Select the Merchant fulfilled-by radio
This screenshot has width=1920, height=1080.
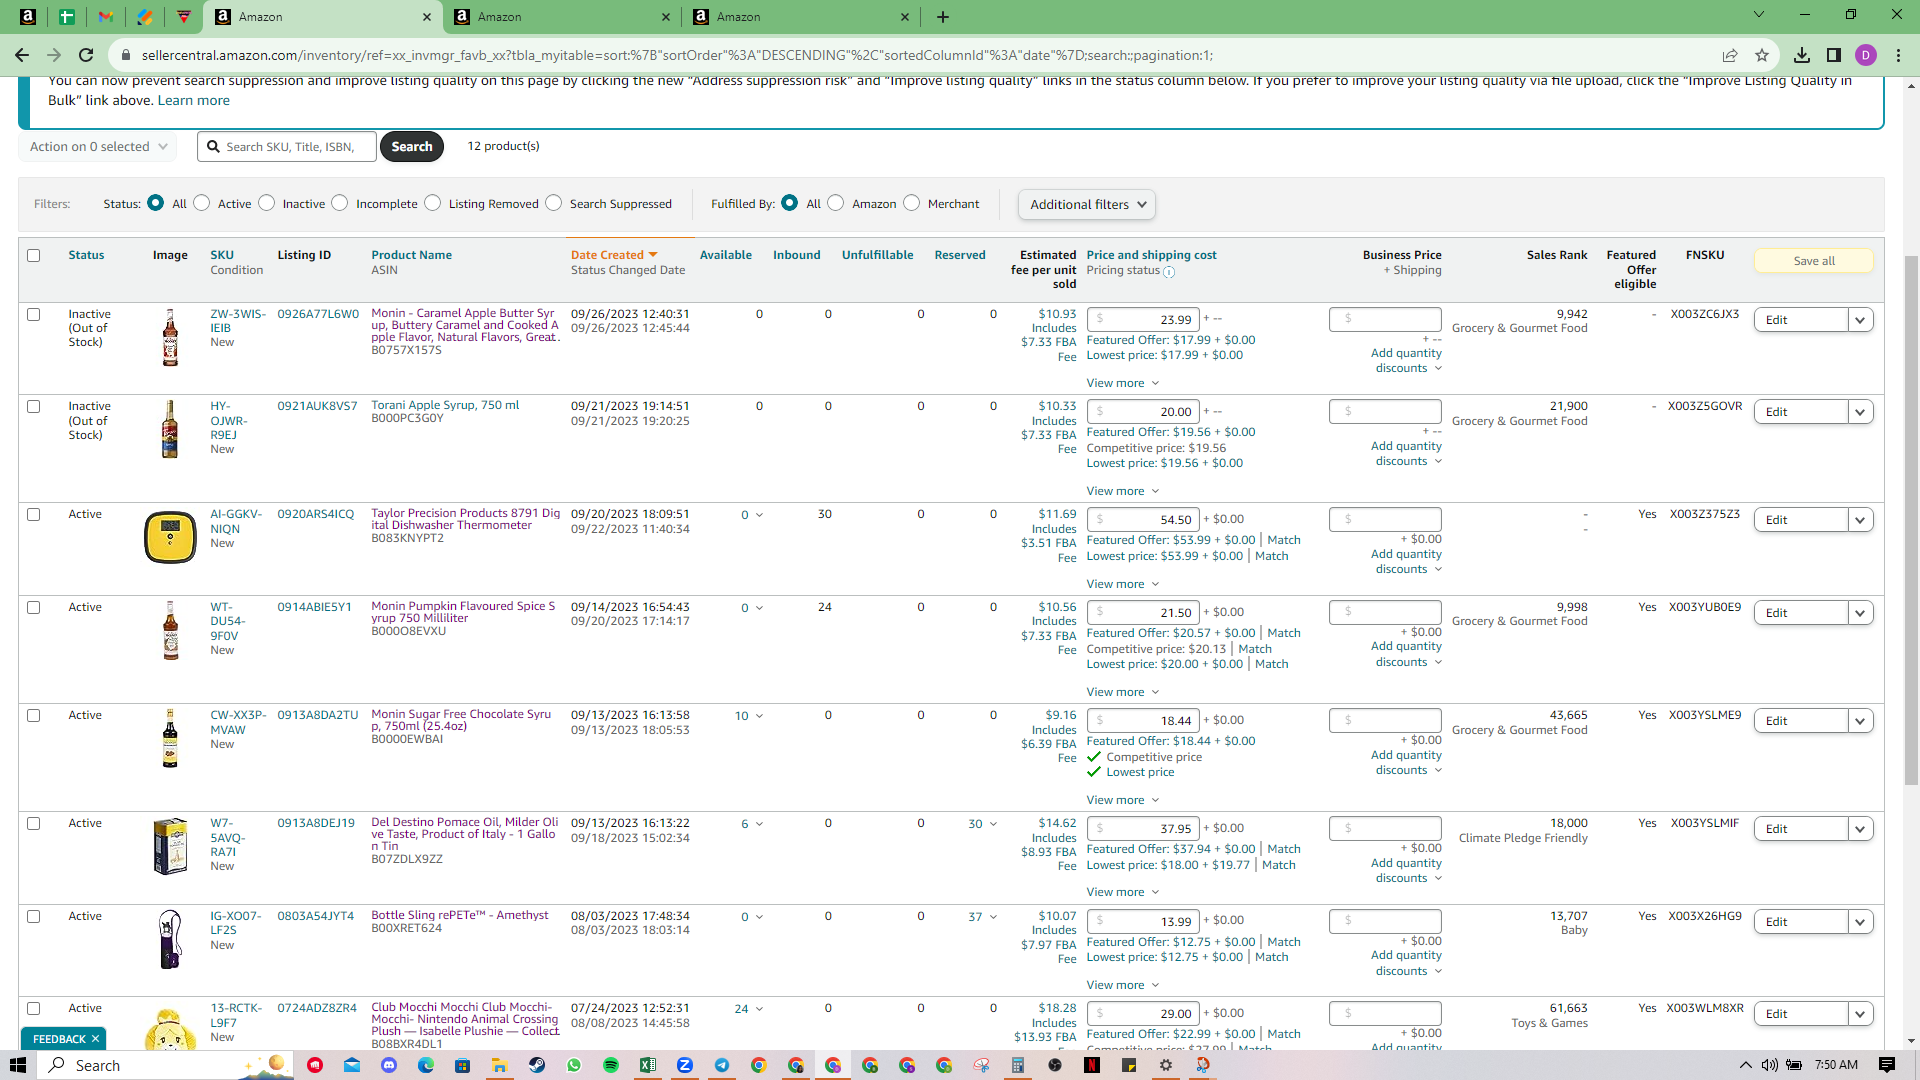point(912,203)
